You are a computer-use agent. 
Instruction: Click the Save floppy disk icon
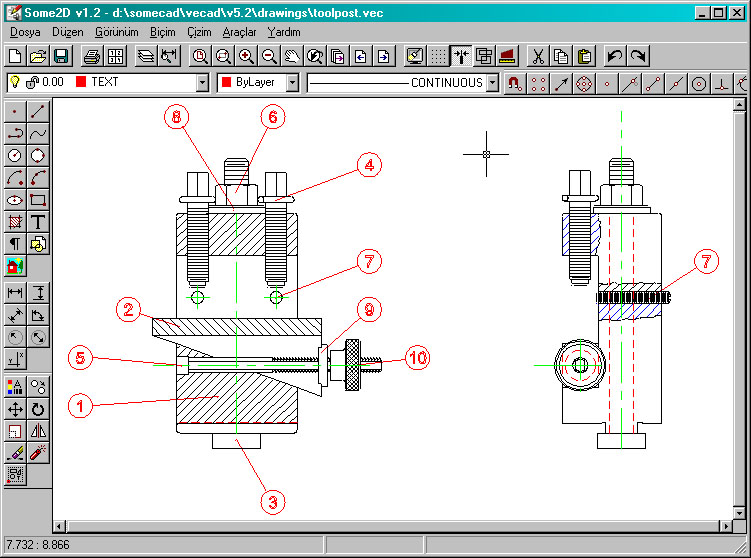coord(61,56)
